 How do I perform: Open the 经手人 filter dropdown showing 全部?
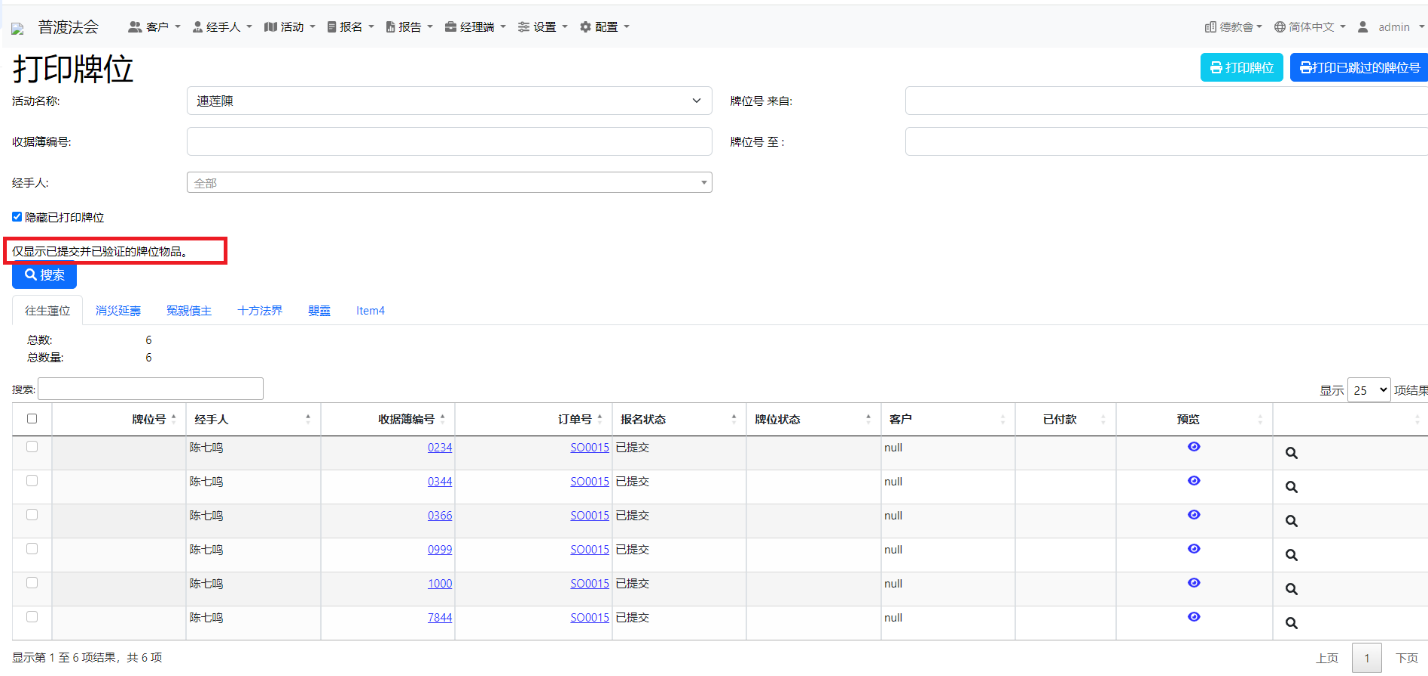pos(449,183)
